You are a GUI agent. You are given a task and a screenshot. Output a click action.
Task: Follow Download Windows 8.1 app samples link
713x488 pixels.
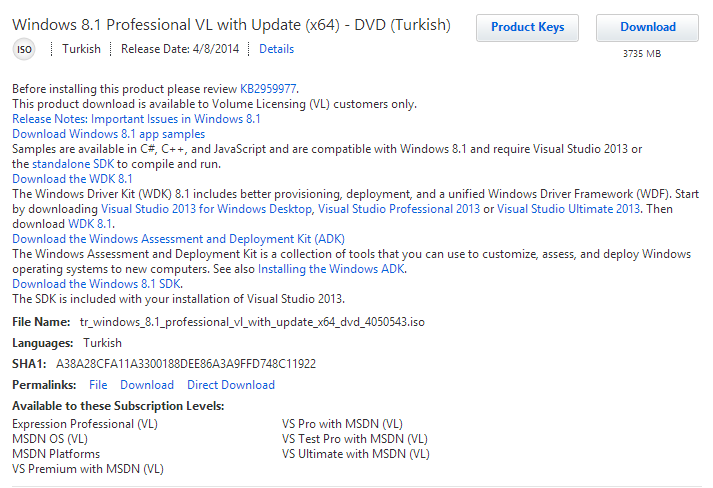[x=109, y=134]
